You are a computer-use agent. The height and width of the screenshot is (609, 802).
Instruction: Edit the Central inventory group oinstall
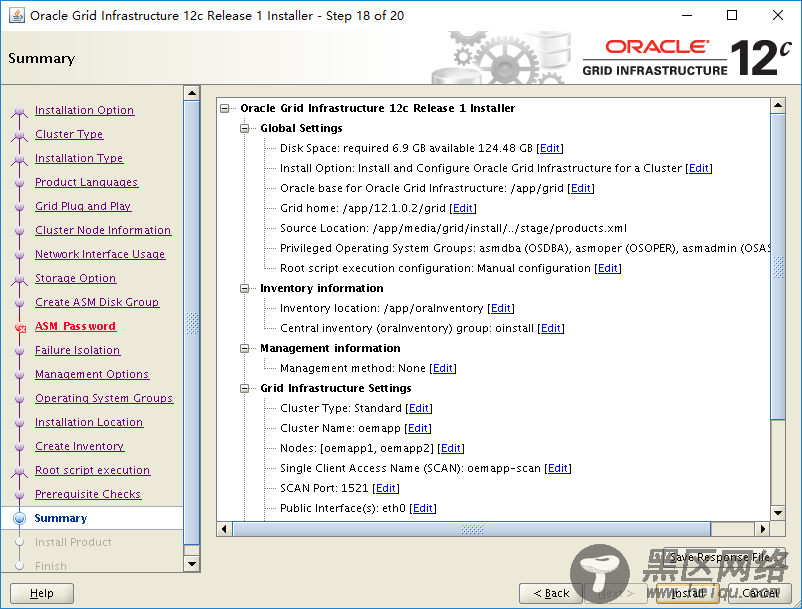click(x=551, y=328)
